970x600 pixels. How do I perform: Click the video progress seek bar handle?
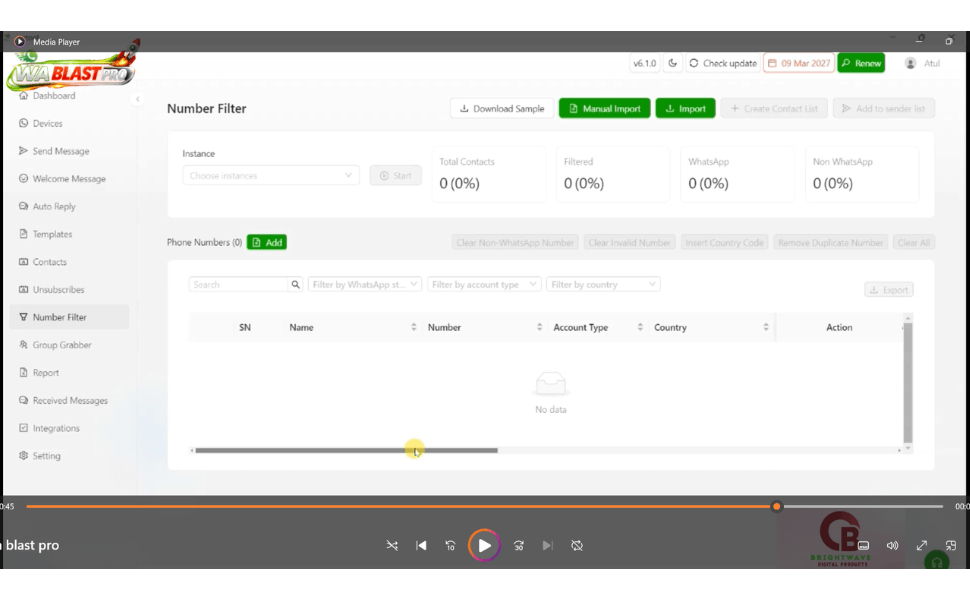[x=776, y=507]
